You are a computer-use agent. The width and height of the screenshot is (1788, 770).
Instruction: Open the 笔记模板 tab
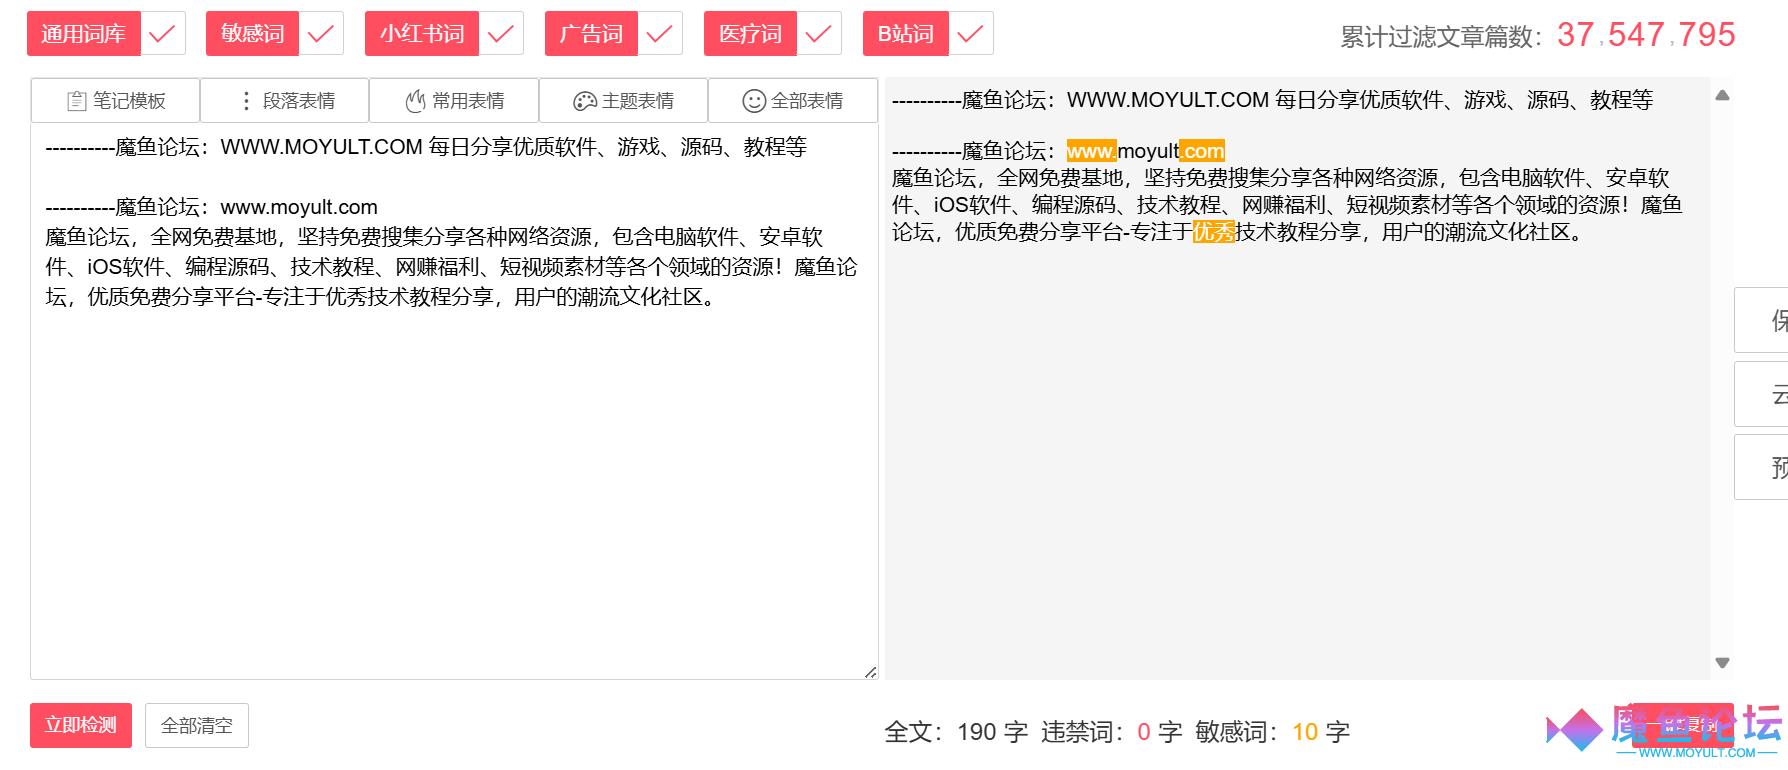[116, 101]
